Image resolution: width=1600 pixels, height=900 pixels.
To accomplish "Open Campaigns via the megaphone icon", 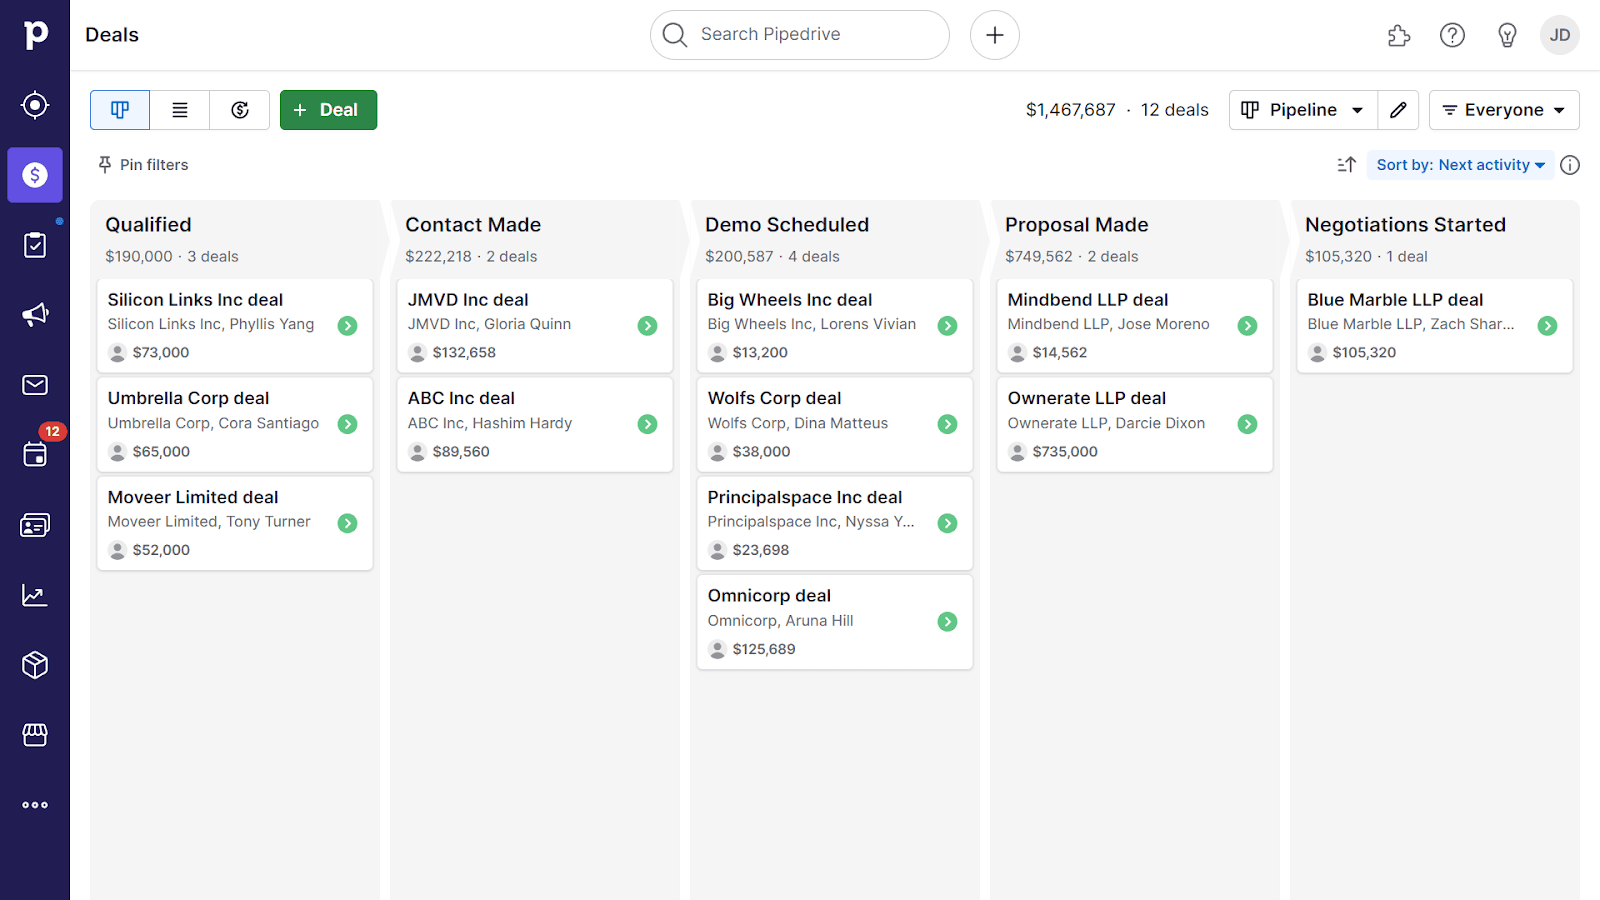I will (x=35, y=314).
